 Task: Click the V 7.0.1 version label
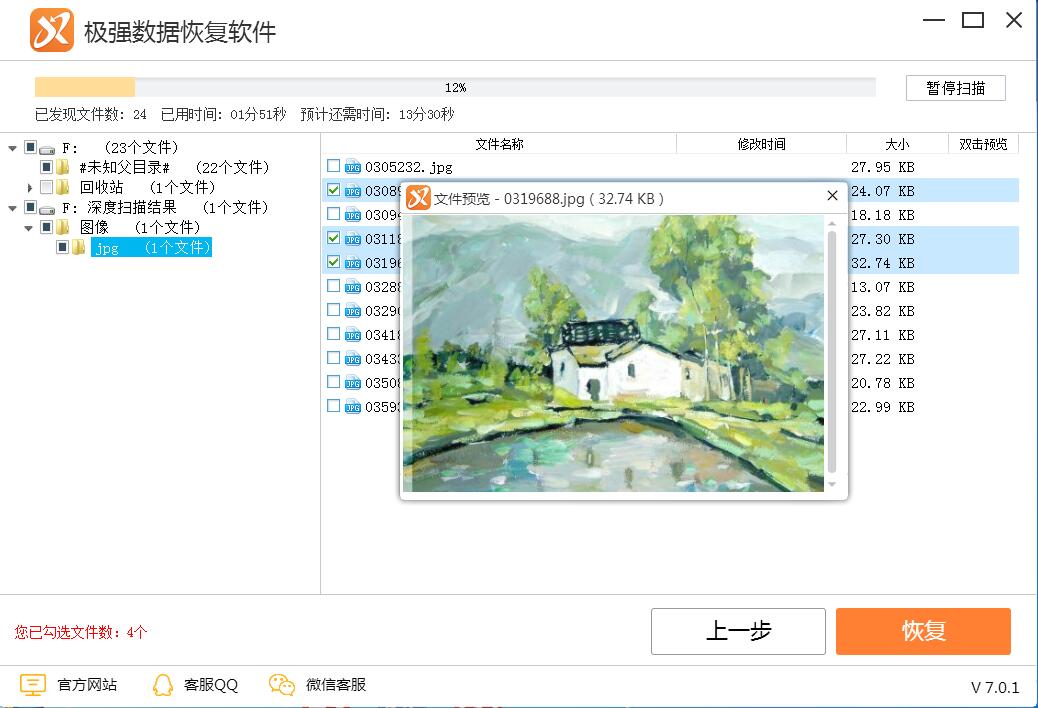[x=995, y=687]
